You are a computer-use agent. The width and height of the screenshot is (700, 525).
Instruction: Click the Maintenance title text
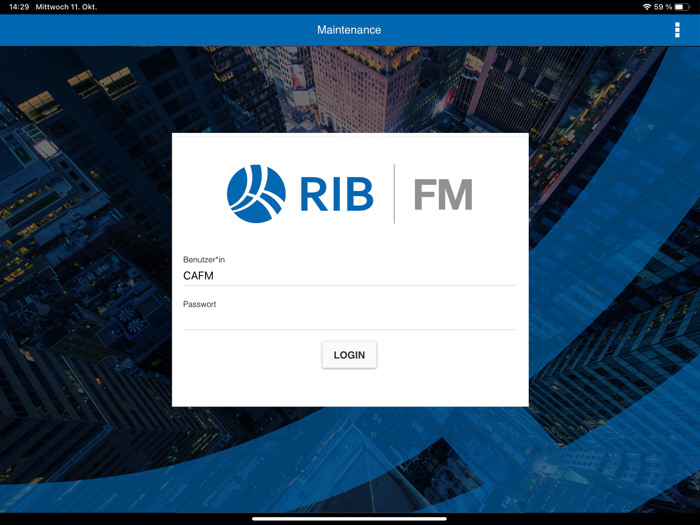coord(349,30)
